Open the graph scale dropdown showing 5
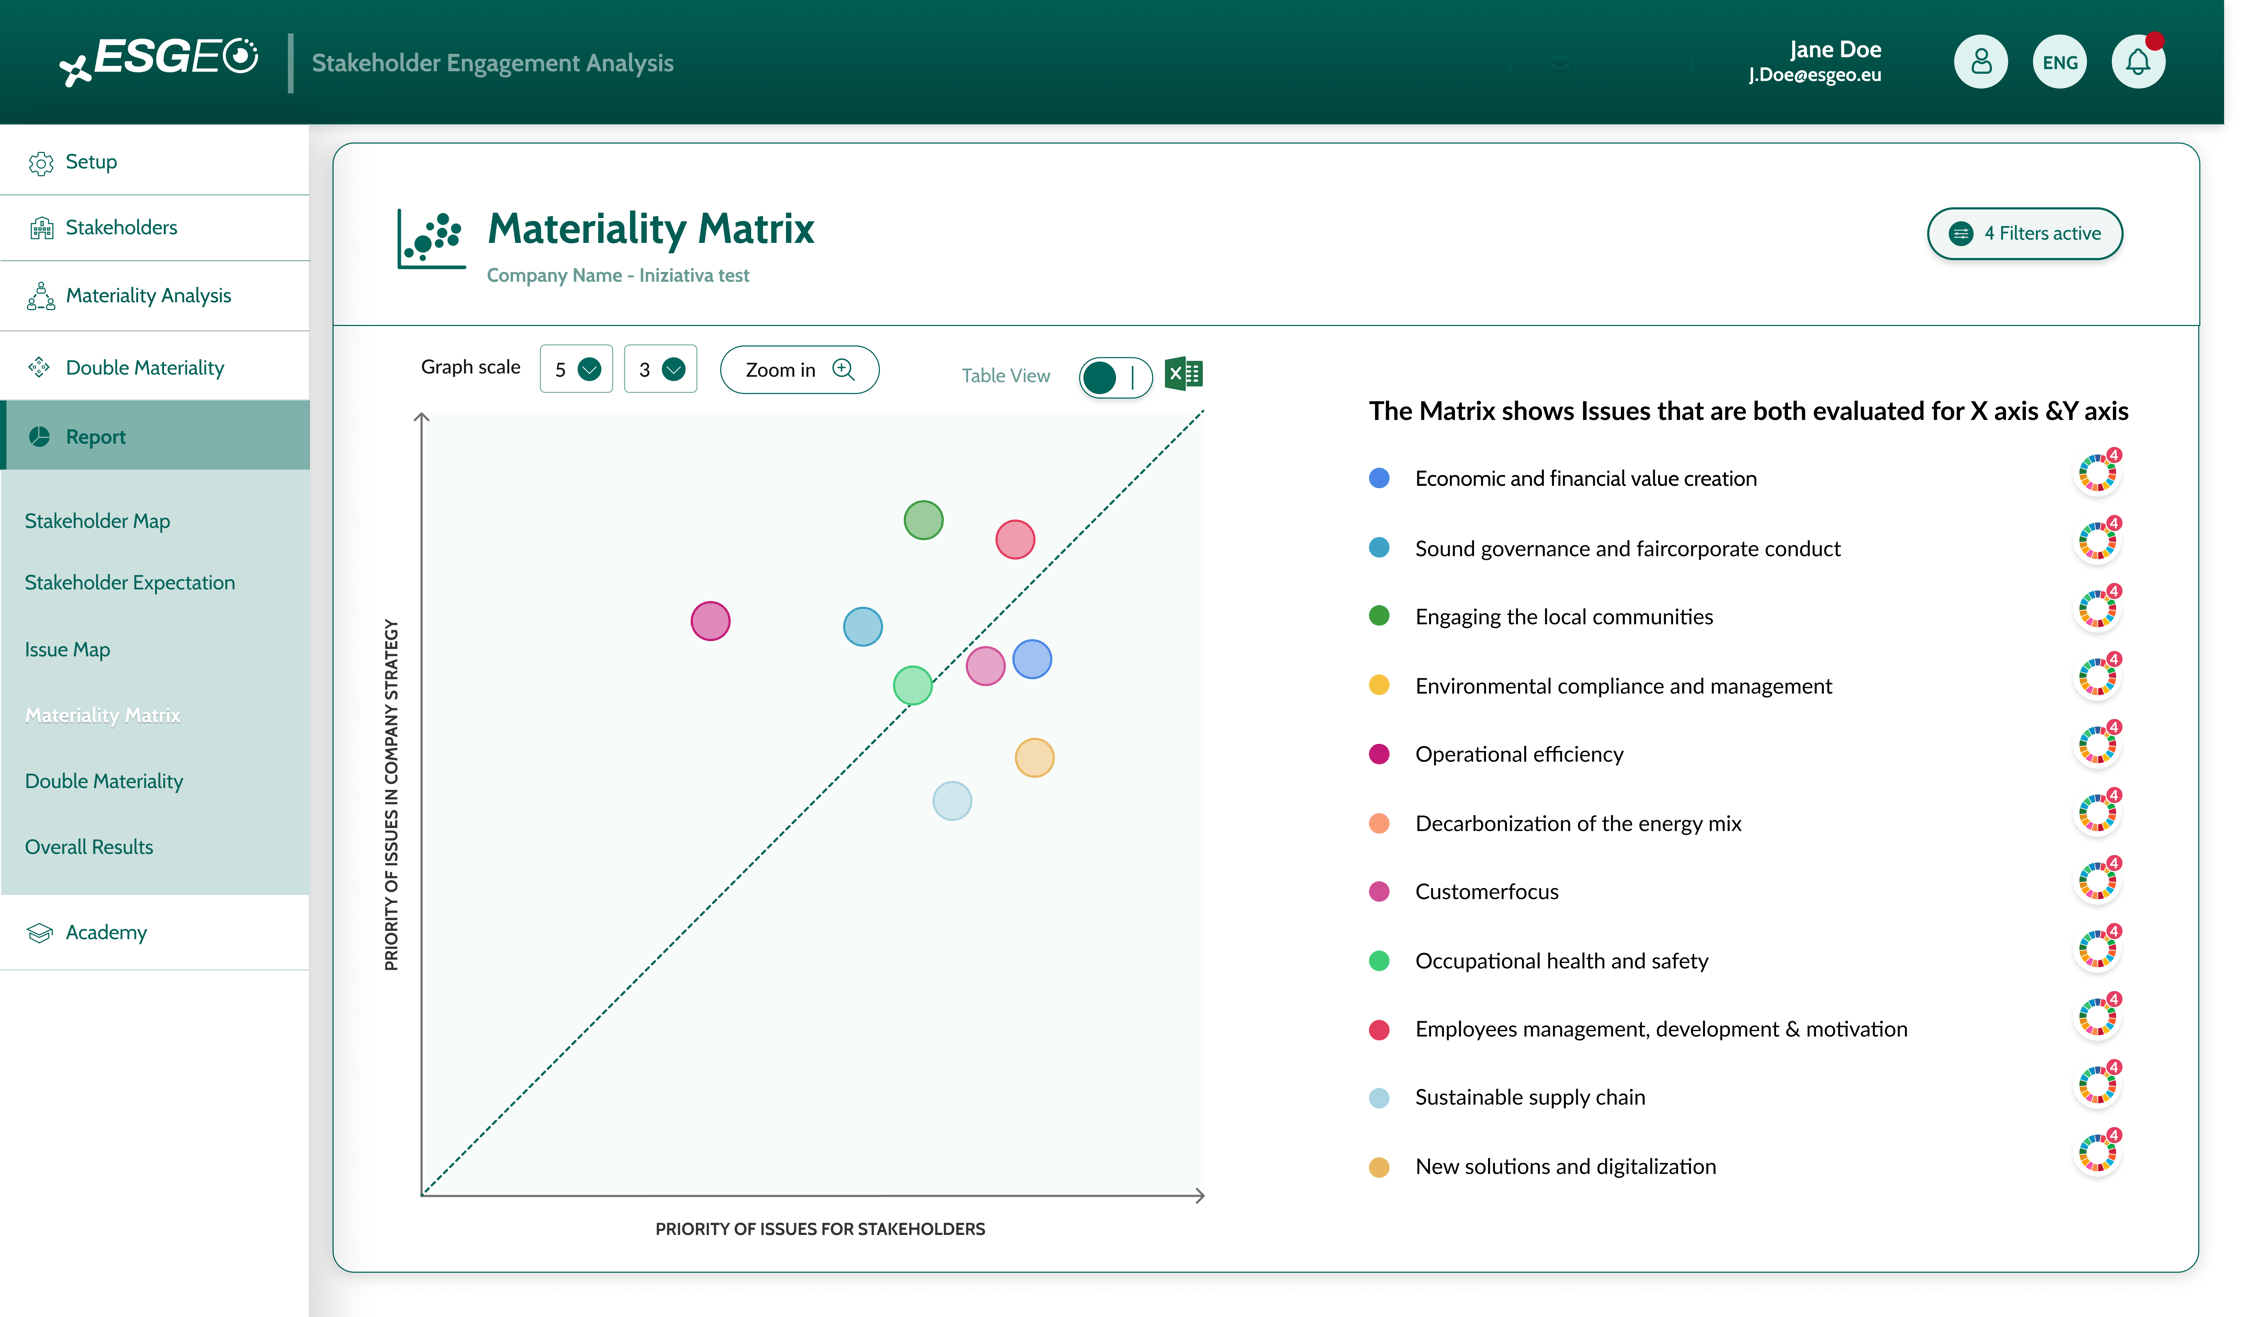Viewport: 2250px width, 1317px height. (x=576, y=369)
